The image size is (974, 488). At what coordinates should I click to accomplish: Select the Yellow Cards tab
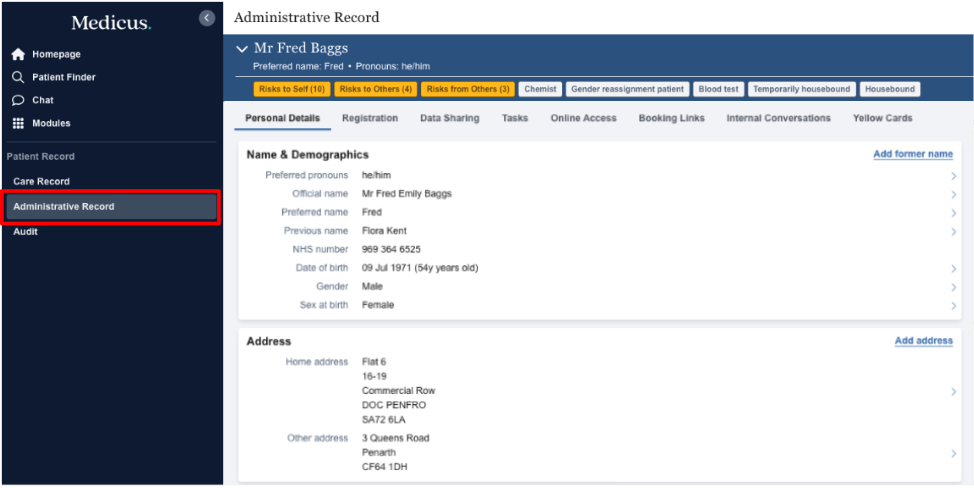[x=882, y=118]
